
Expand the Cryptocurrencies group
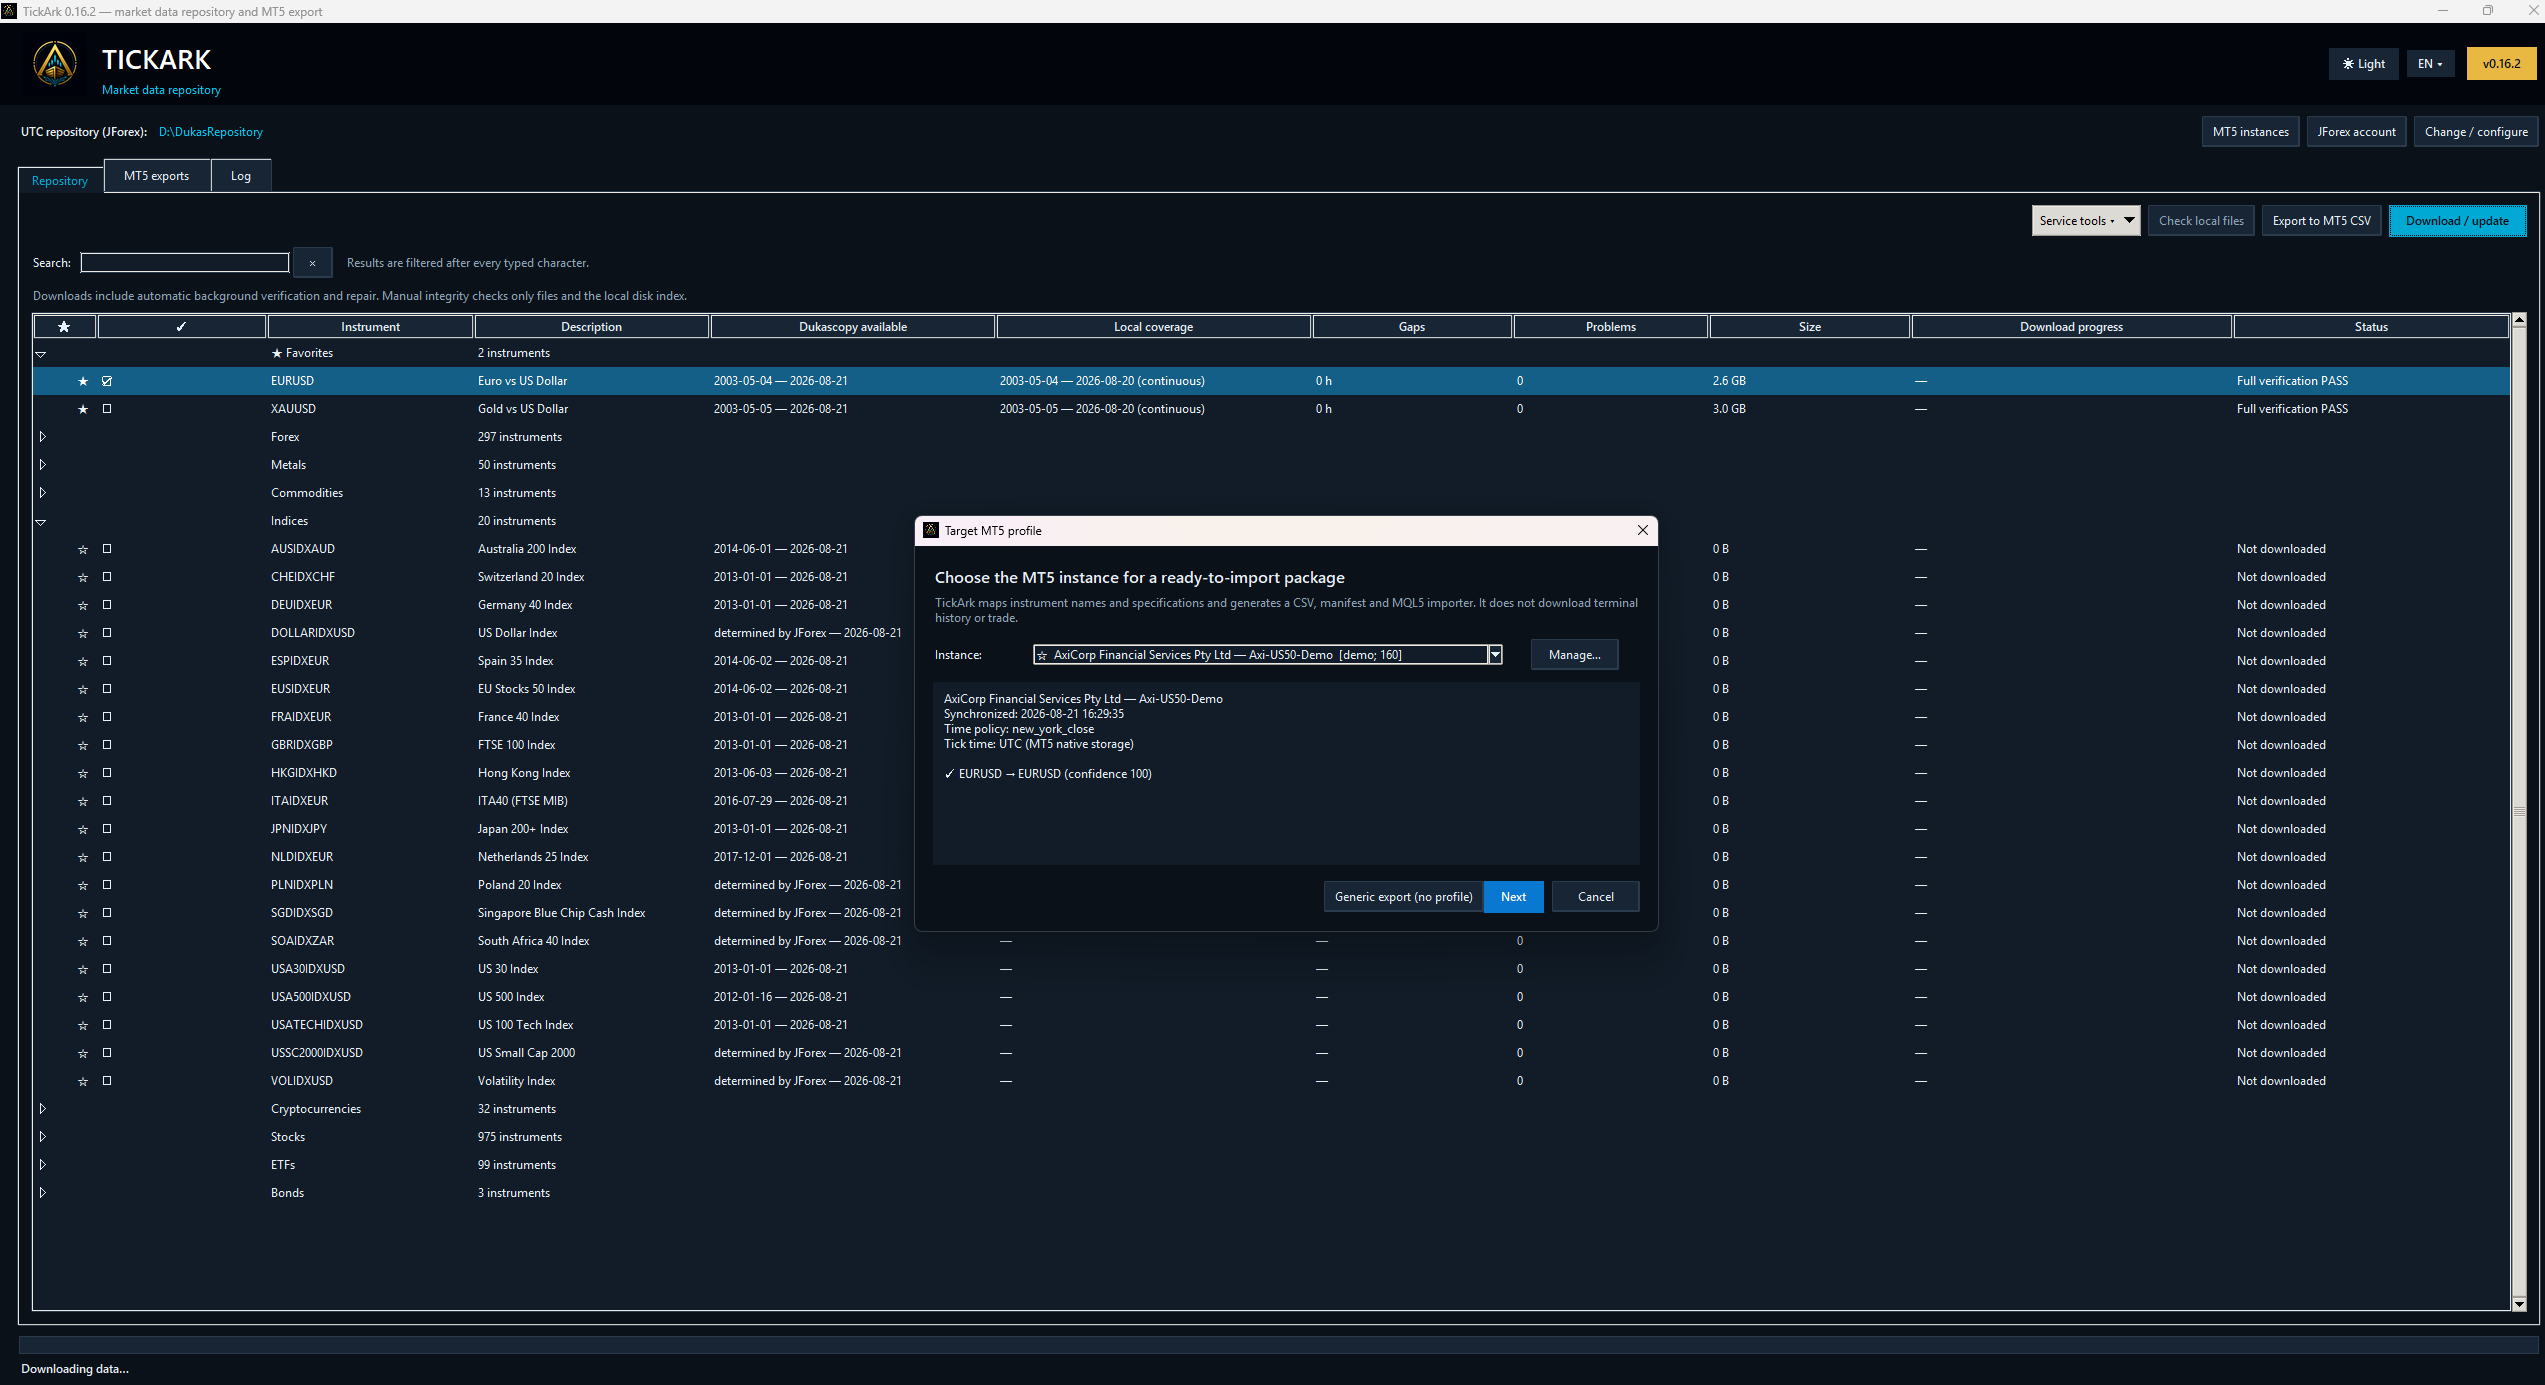(x=42, y=1109)
